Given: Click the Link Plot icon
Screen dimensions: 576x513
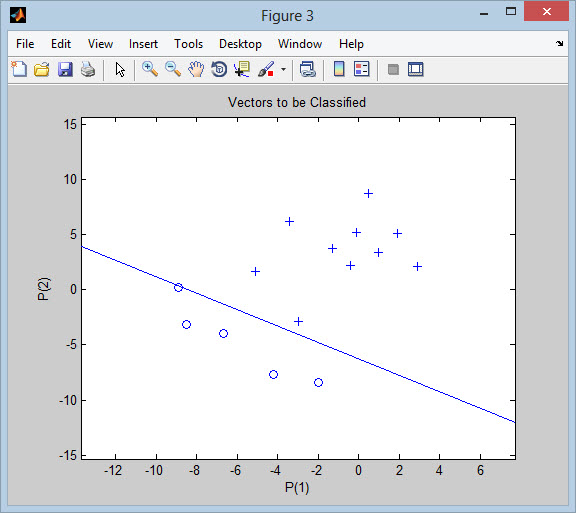Looking at the screenshot, I should point(307,69).
